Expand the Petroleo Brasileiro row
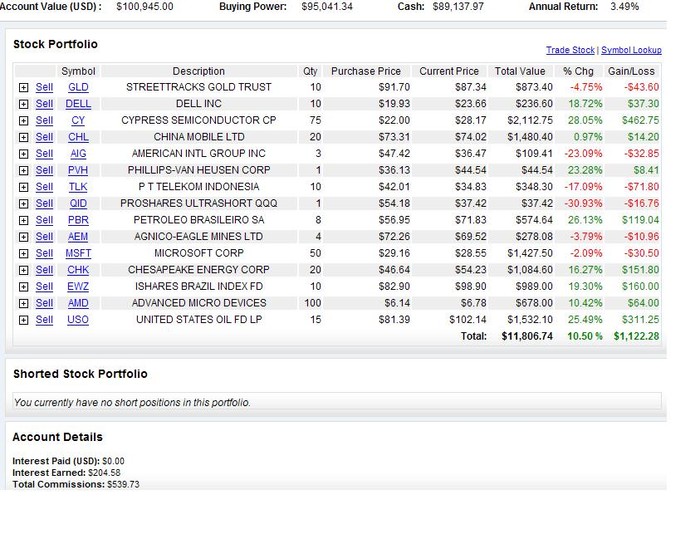This screenshot has height=534, width=700. click(23, 220)
